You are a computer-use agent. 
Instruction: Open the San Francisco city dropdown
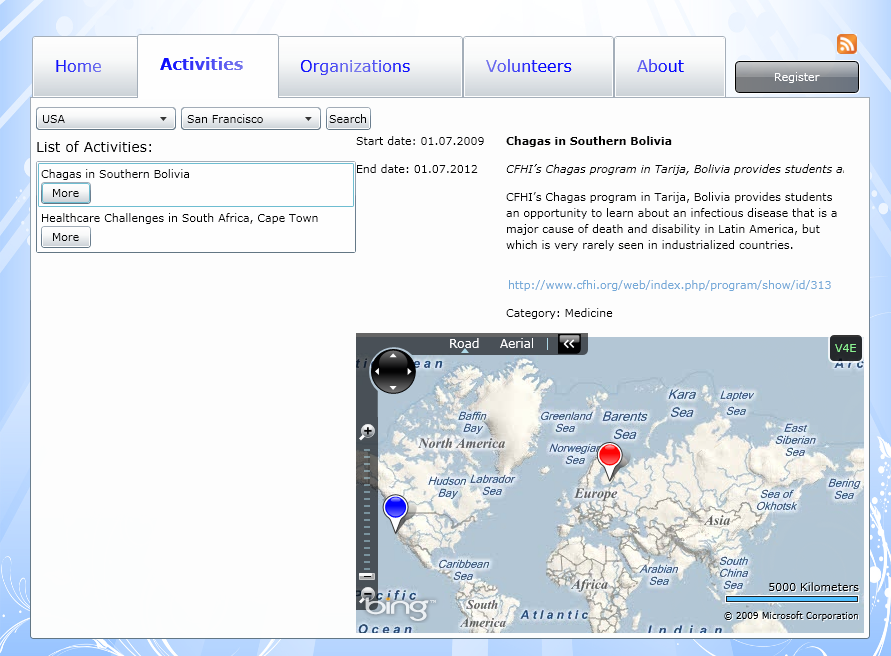pyautogui.click(x=251, y=119)
